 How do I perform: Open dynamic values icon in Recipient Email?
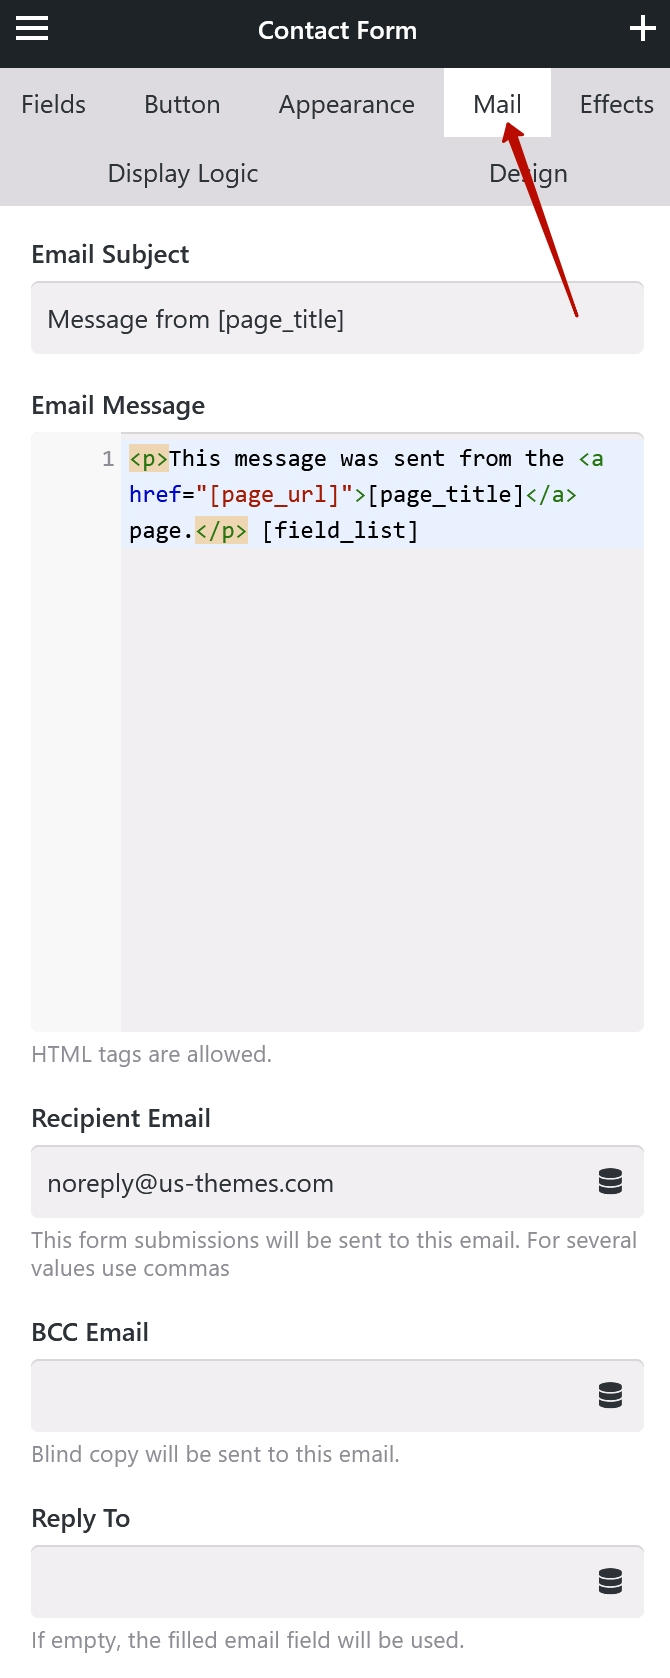click(610, 1182)
